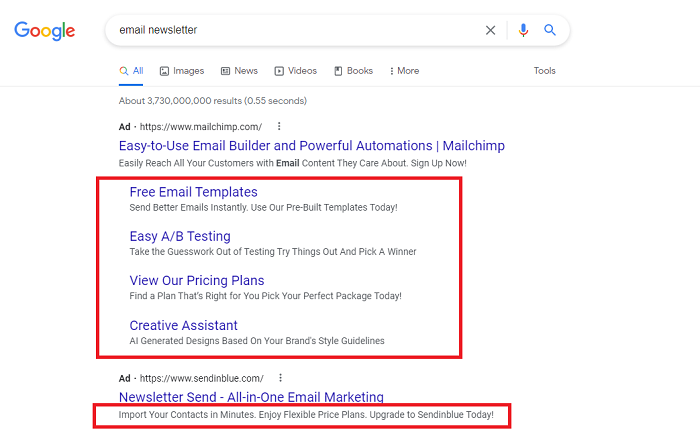Open Newsletter Send Sendinblue ad headline
700x434 pixels.
(x=251, y=397)
